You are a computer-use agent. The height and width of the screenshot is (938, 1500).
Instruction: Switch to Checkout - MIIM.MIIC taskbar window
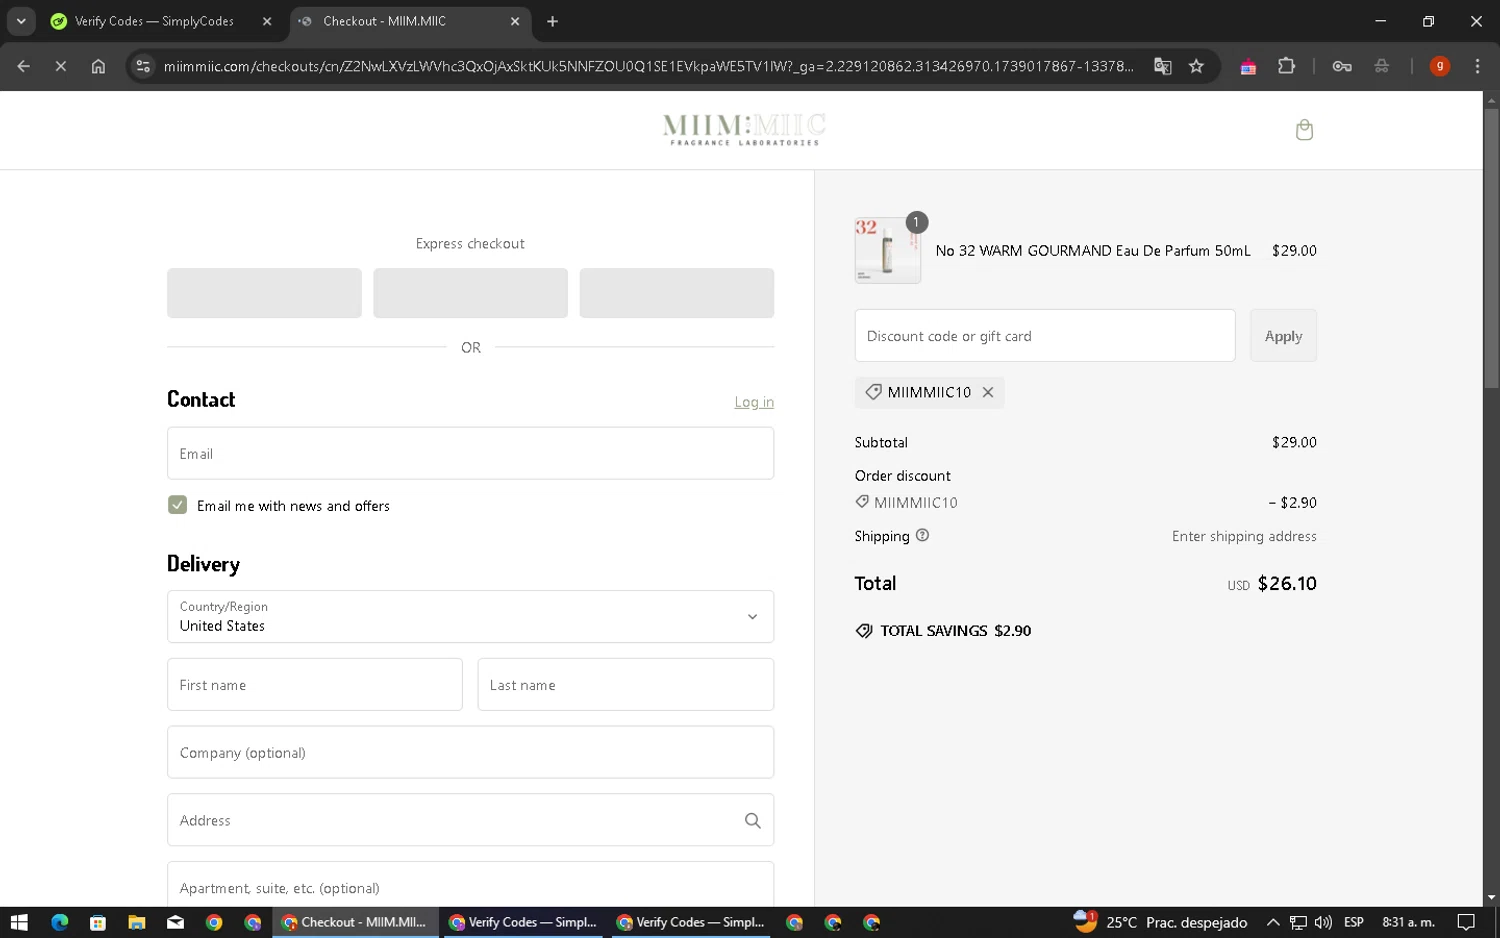pyautogui.click(x=355, y=922)
